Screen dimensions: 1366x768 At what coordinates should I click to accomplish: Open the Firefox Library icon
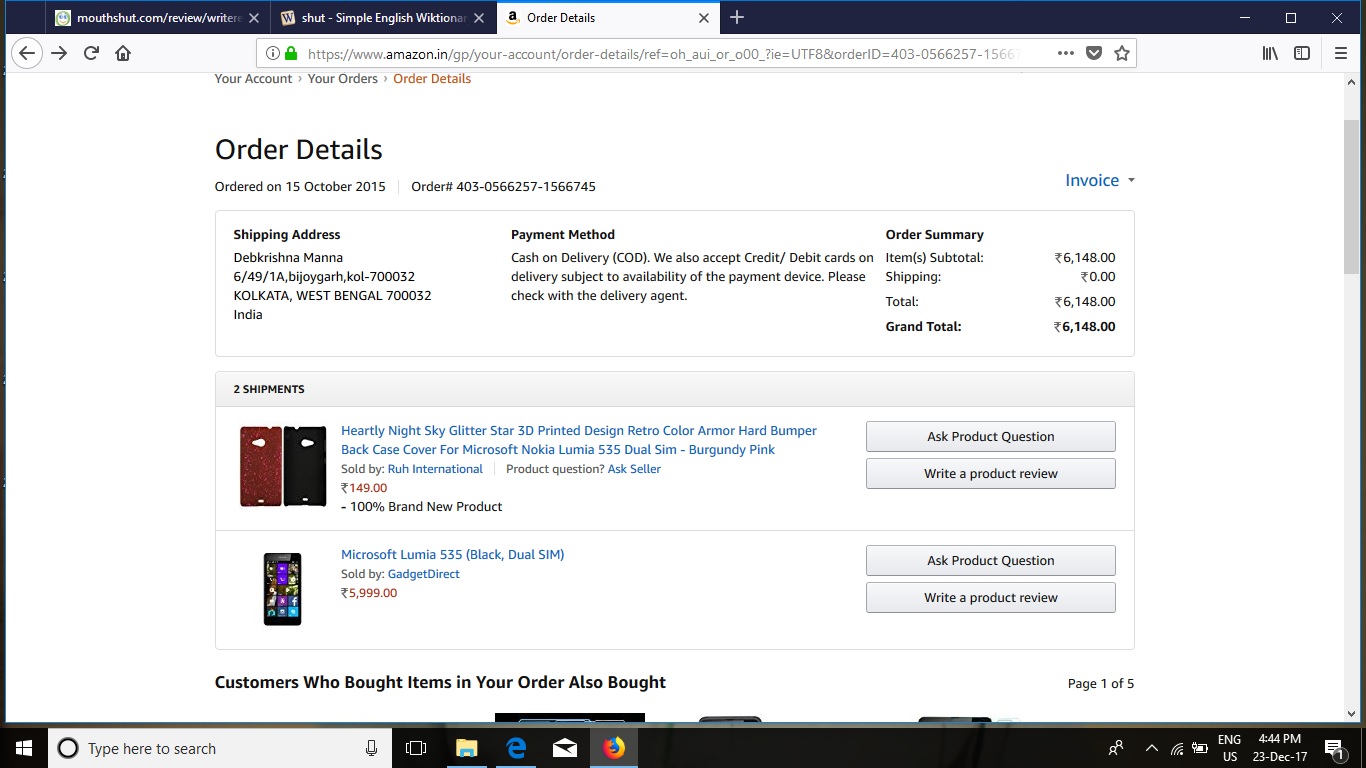(x=1270, y=53)
